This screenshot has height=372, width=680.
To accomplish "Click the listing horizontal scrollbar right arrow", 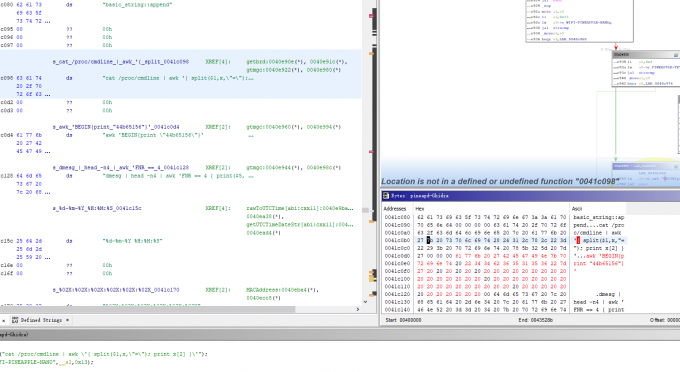I will [x=358, y=309].
